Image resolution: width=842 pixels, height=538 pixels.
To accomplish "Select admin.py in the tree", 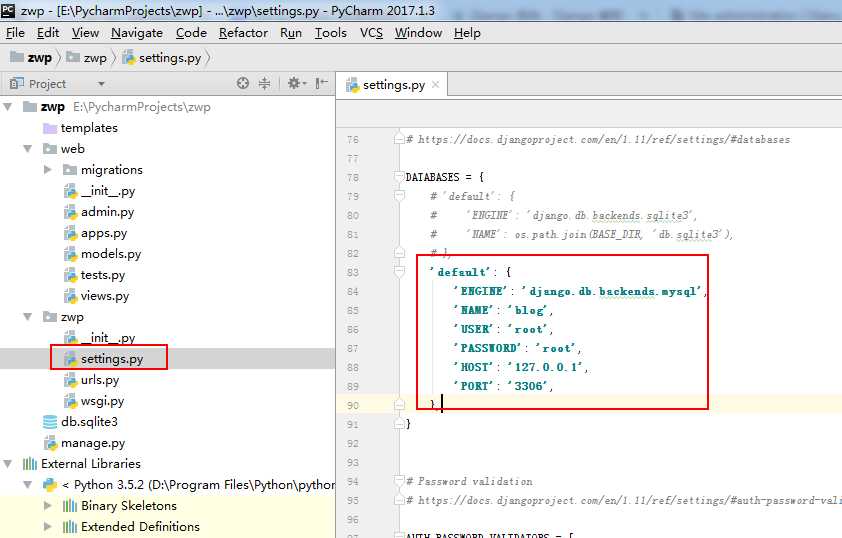I will (99, 212).
